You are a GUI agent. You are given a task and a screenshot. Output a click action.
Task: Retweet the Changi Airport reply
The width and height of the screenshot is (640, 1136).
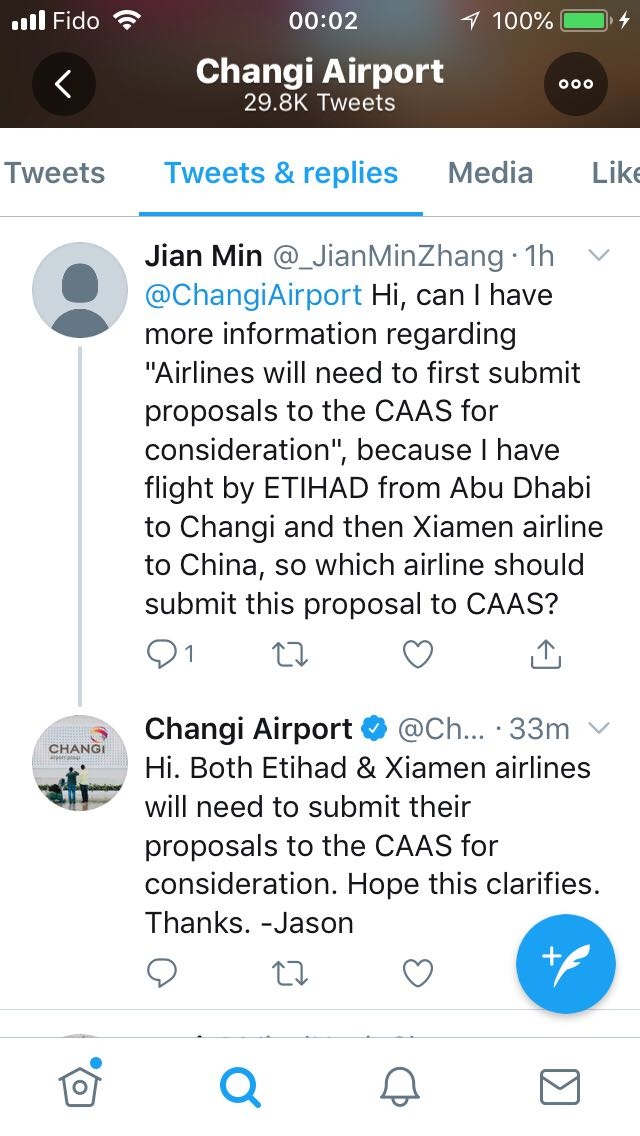click(290, 972)
